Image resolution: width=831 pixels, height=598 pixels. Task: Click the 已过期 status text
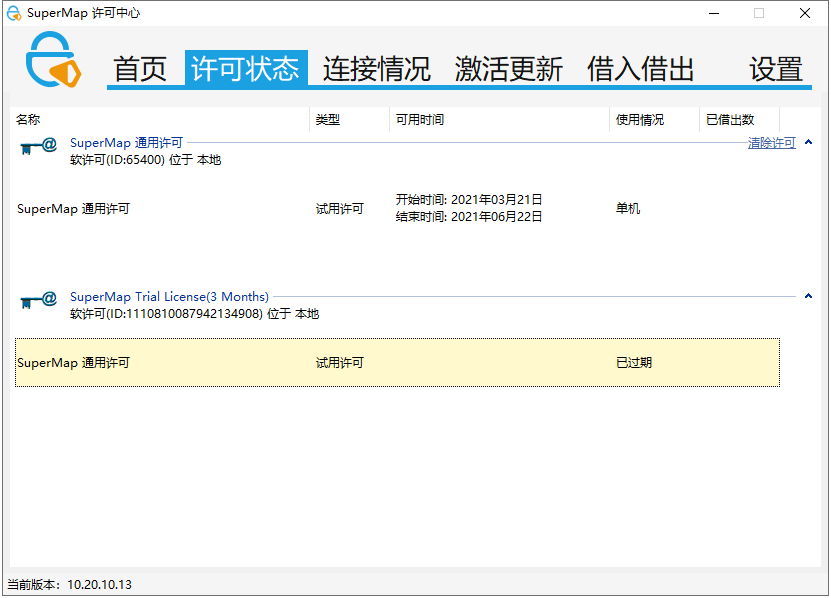634,363
